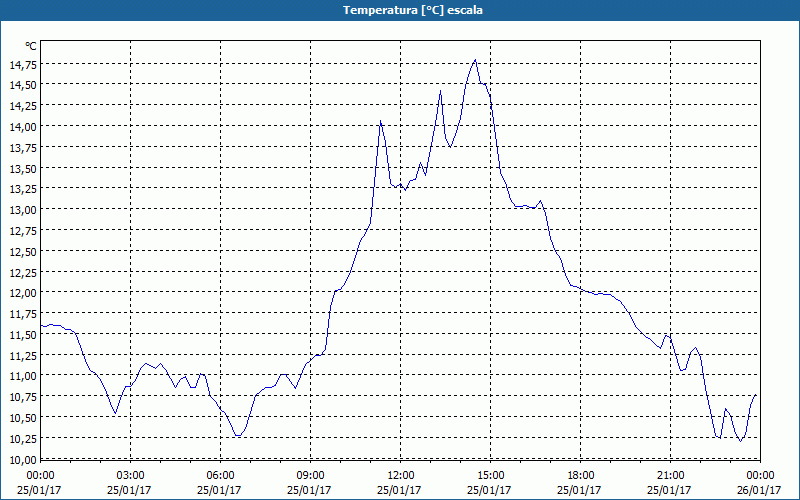The width and height of the screenshot is (800, 500).
Task: Click the 13,75 axis value
Action: click(23, 147)
